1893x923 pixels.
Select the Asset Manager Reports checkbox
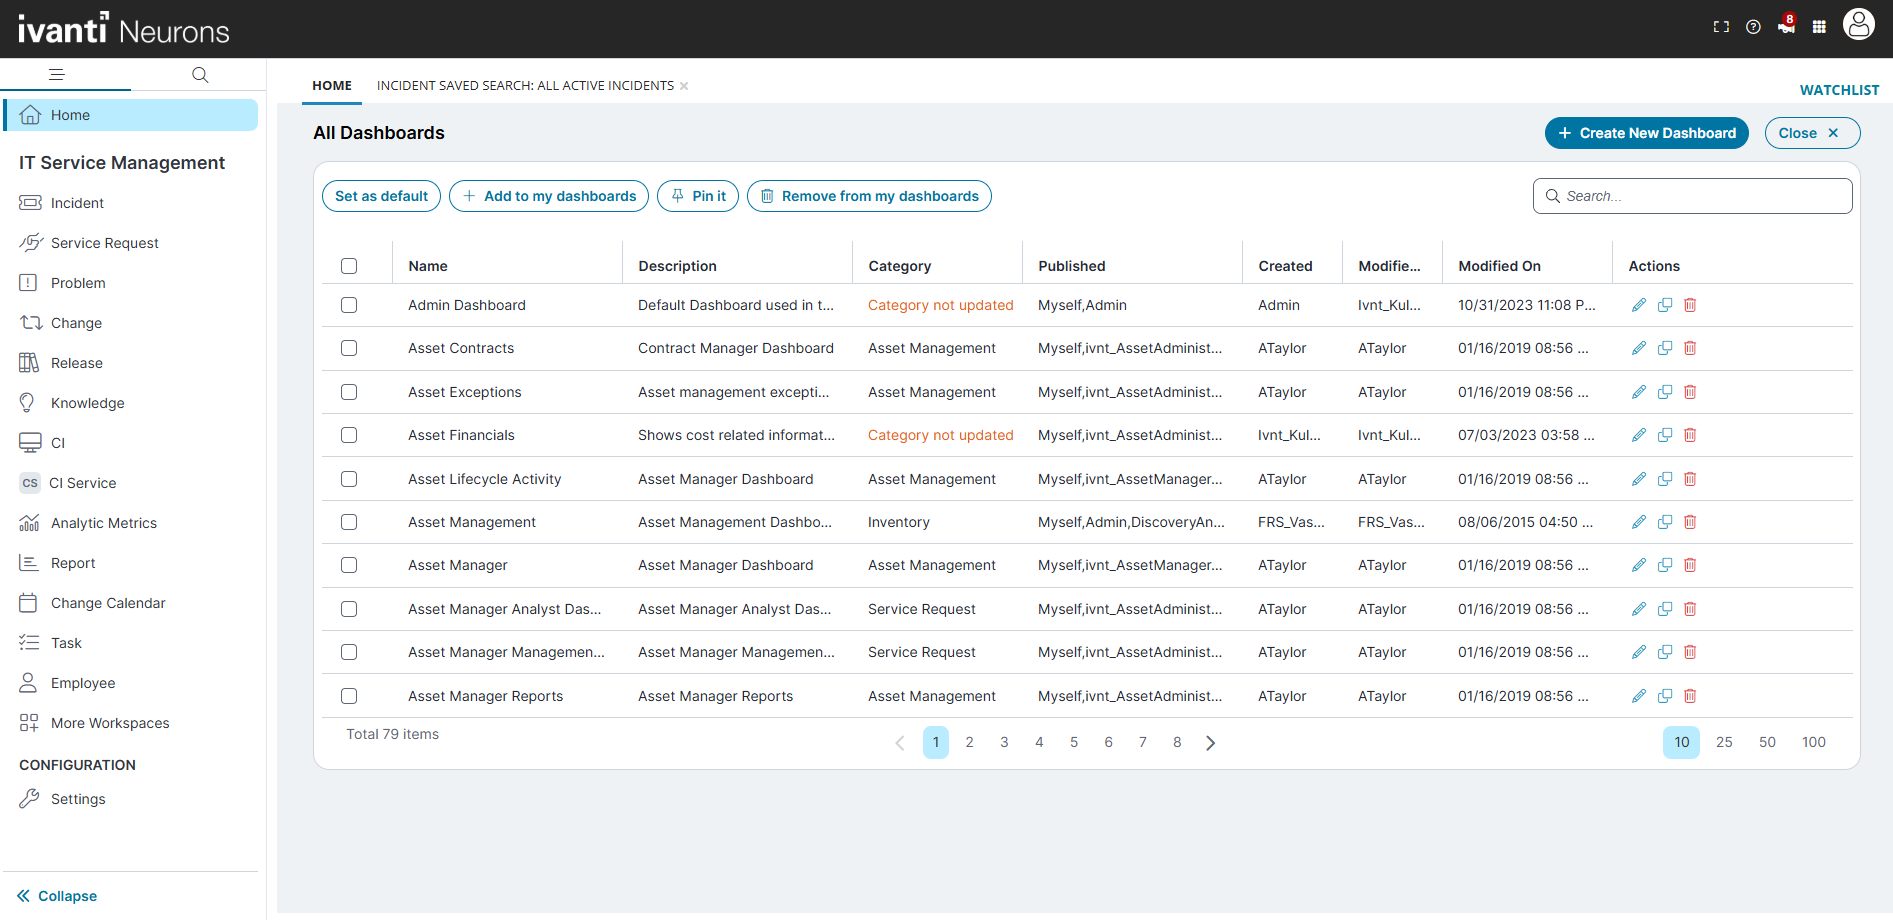click(x=349, y=696)
